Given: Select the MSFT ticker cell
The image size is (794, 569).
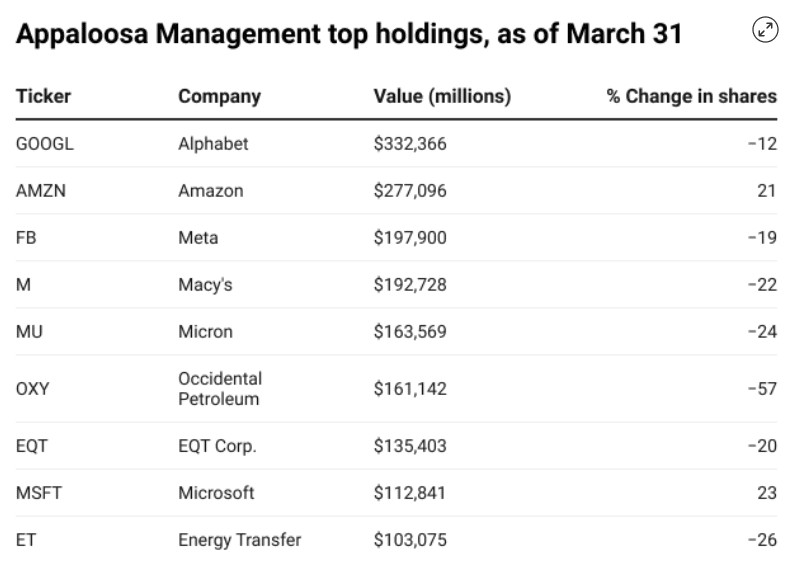Looking at the screenshot, I should (x=39, y=493).
